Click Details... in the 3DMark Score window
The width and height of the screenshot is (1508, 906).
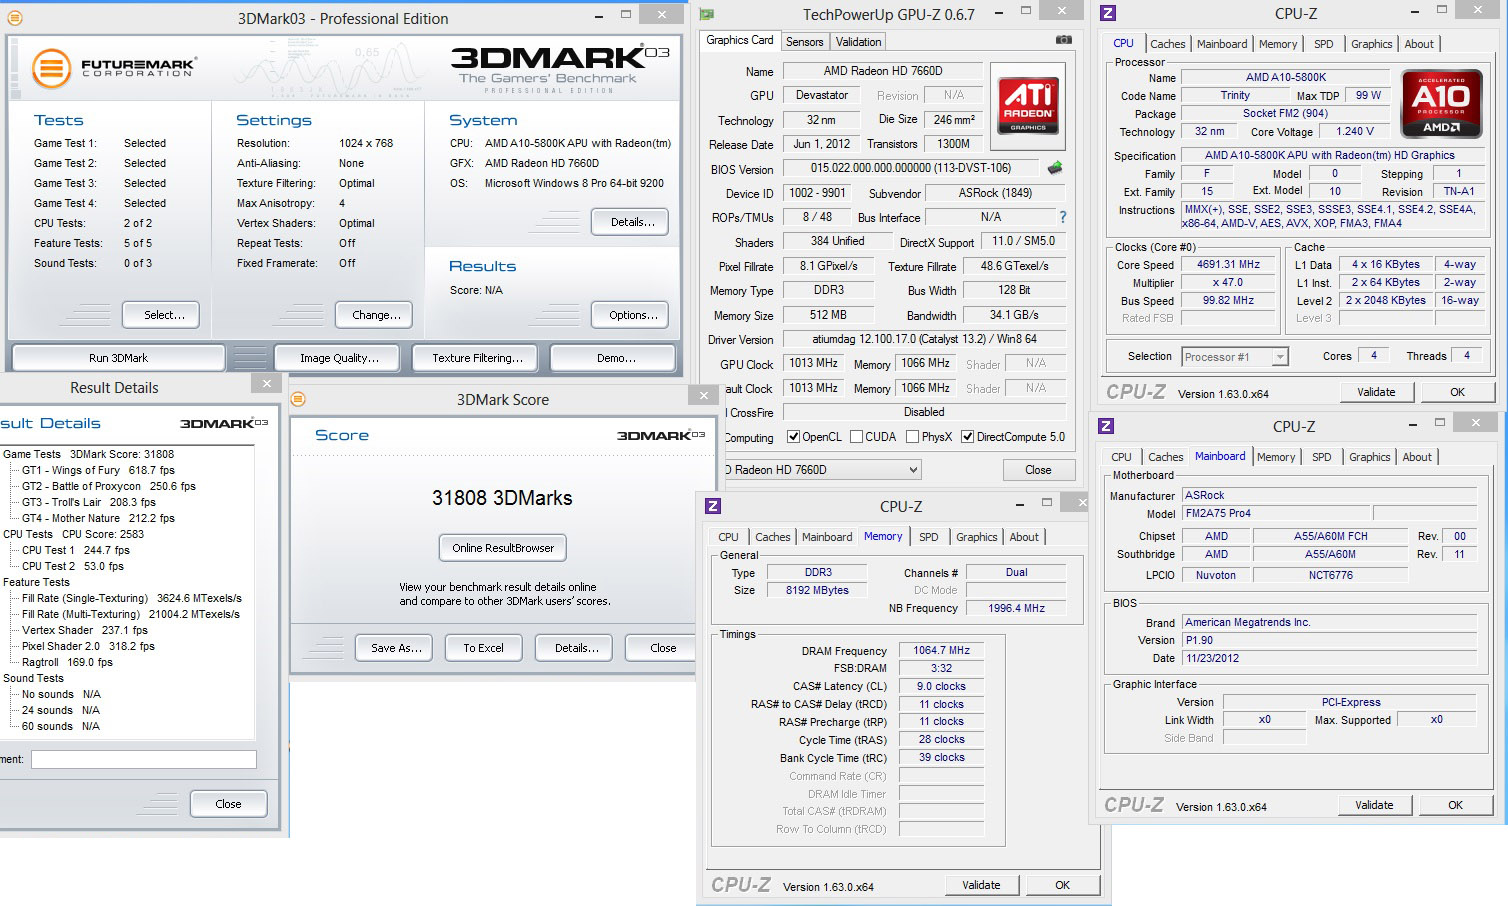coord(574,648)
